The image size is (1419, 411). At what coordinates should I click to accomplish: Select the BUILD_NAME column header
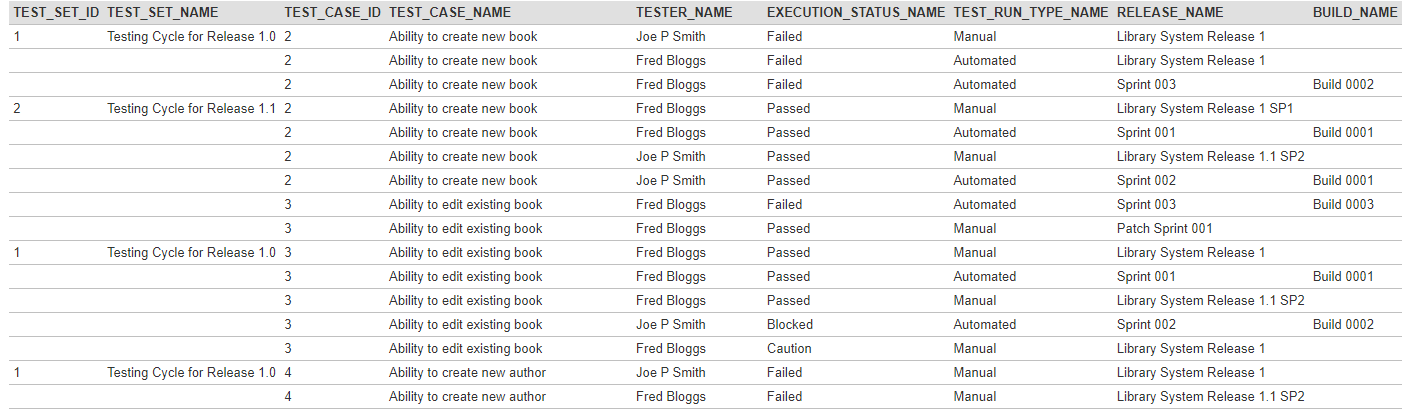point(1355,13)
